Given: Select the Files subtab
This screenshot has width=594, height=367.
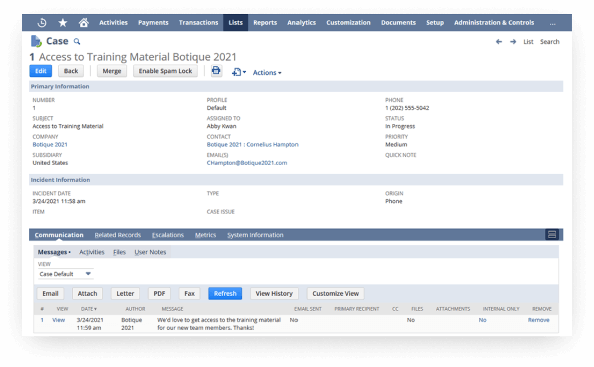Looking at the screenshot, I should (x=119, y=252).
